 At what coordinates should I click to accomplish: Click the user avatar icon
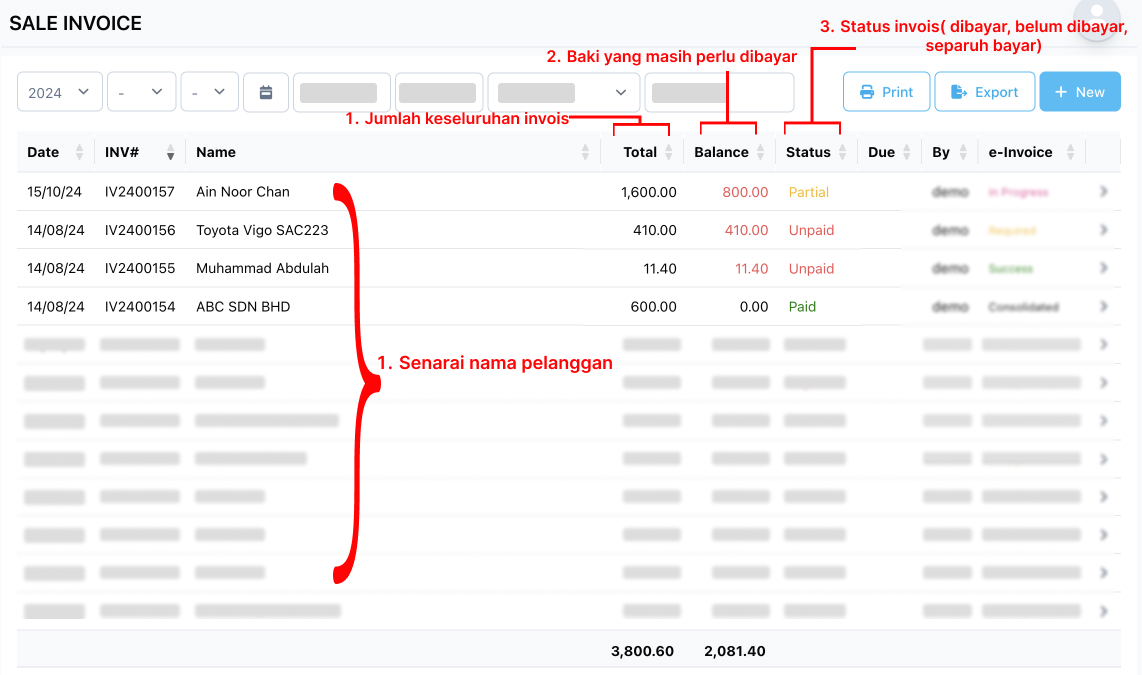pyautogui.click(x=1096, y=18)
